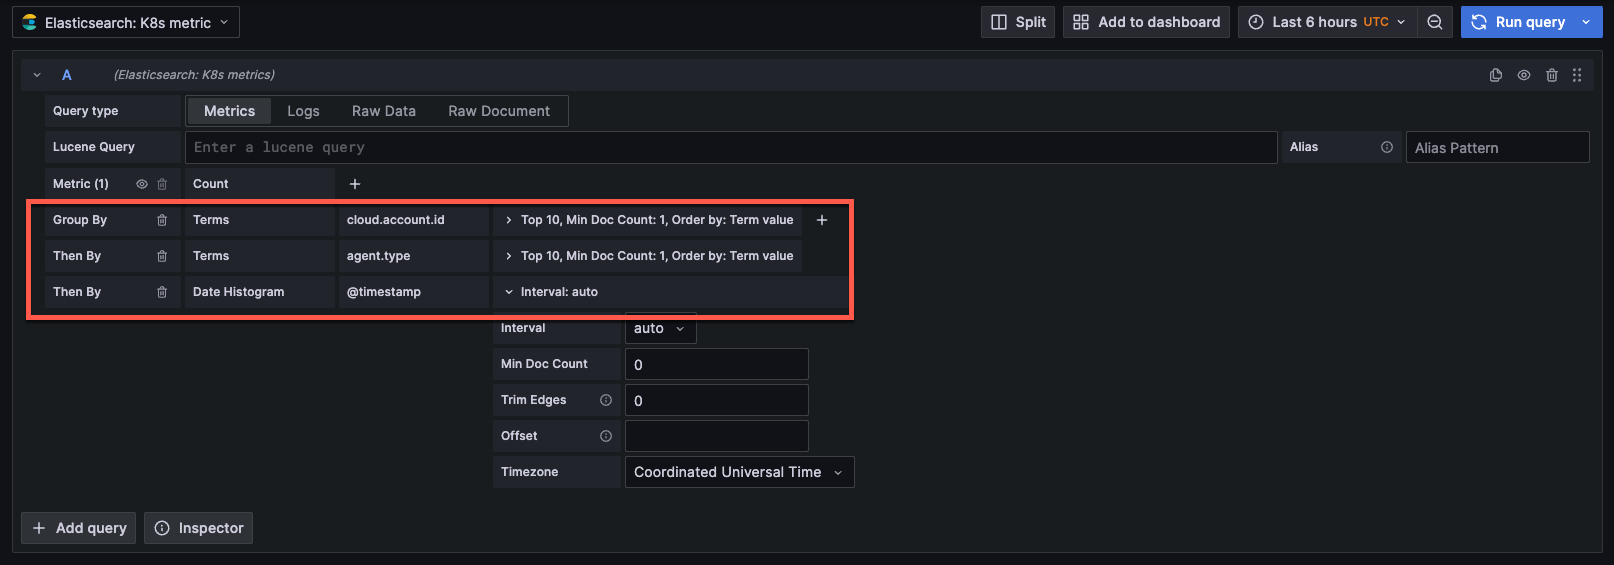Delete the Group By row
1614x565 pixels.
[x=162, y=220]
